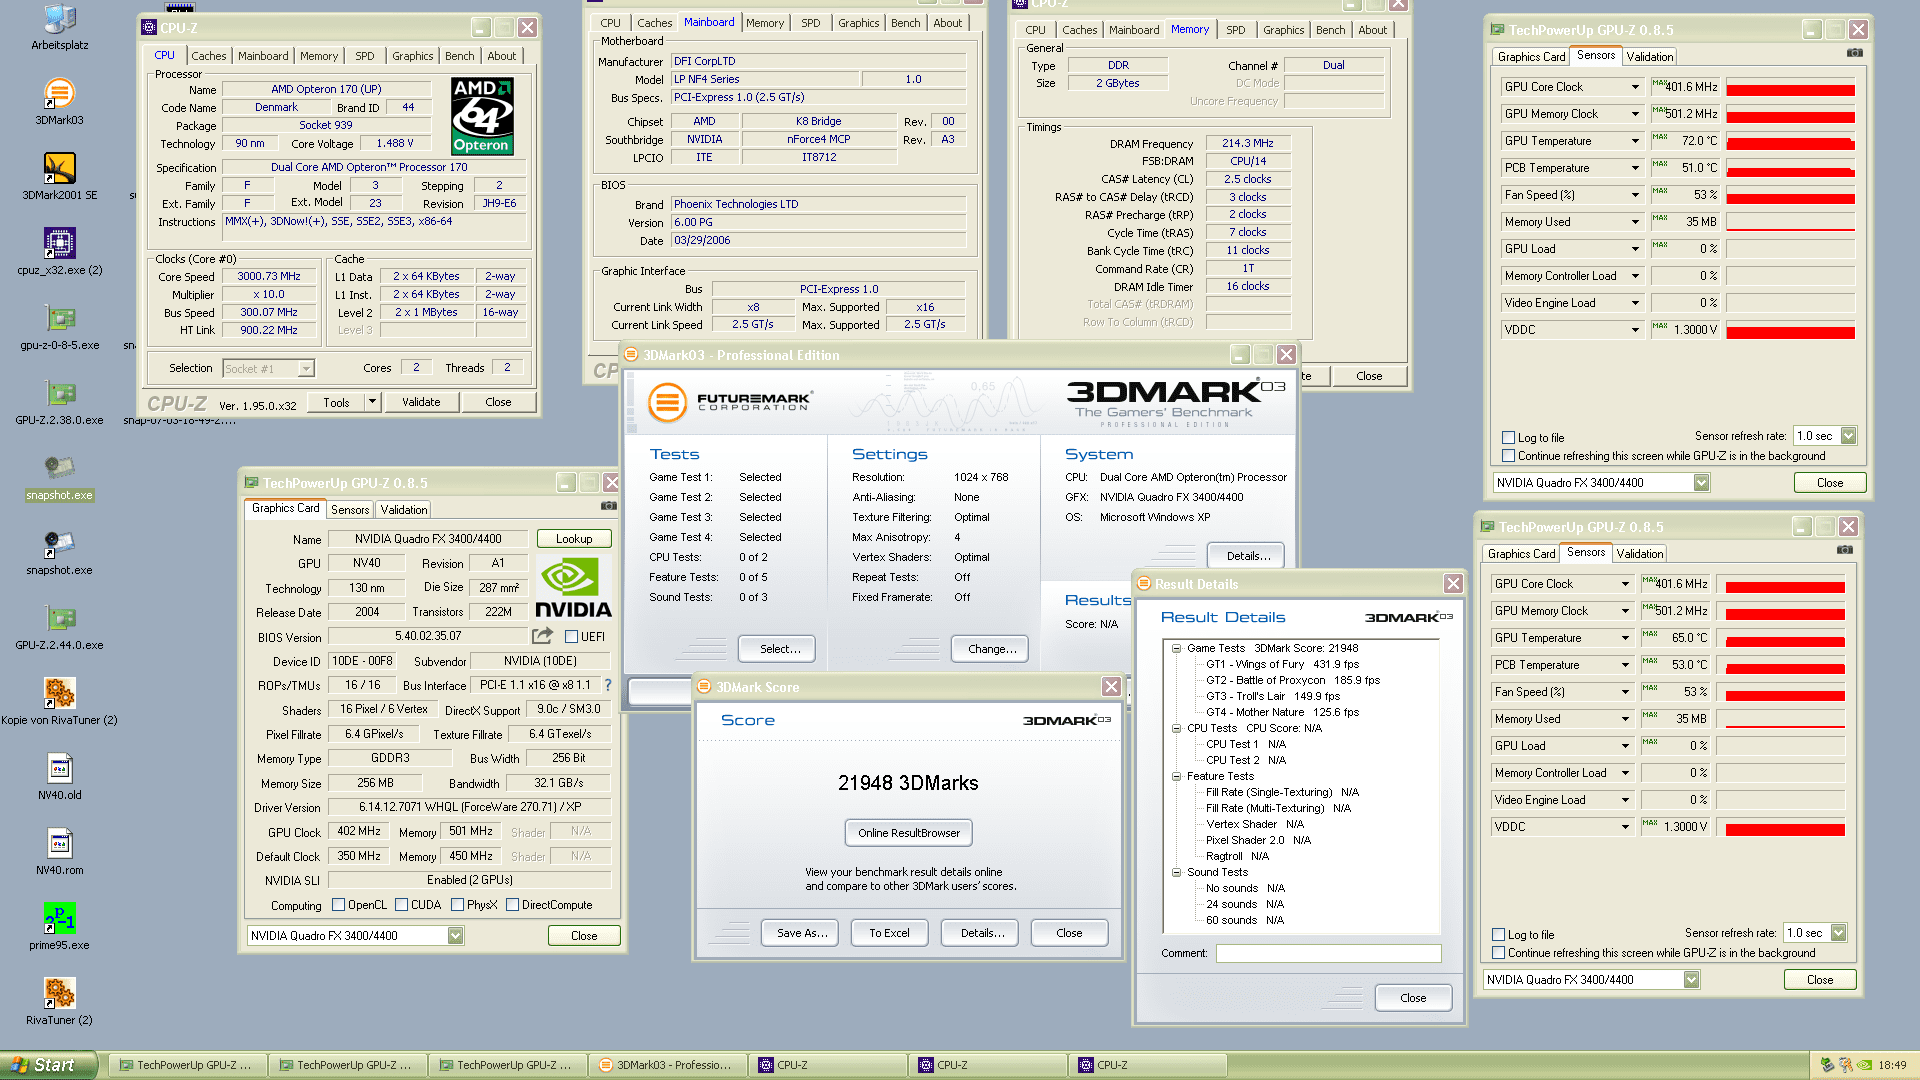Enable continue refreshing in top-right GPU-Z window

(x=1508, y=456)
